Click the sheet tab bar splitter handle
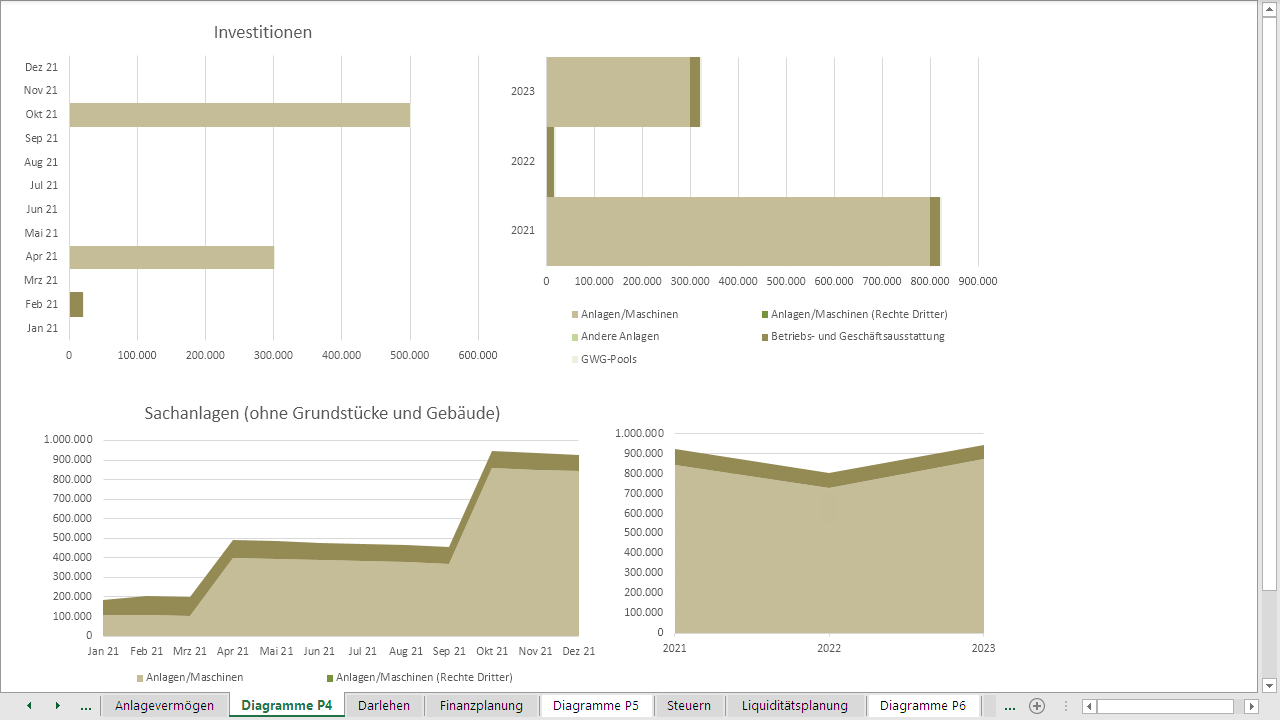1280x720 pixels. (1065, 706)
